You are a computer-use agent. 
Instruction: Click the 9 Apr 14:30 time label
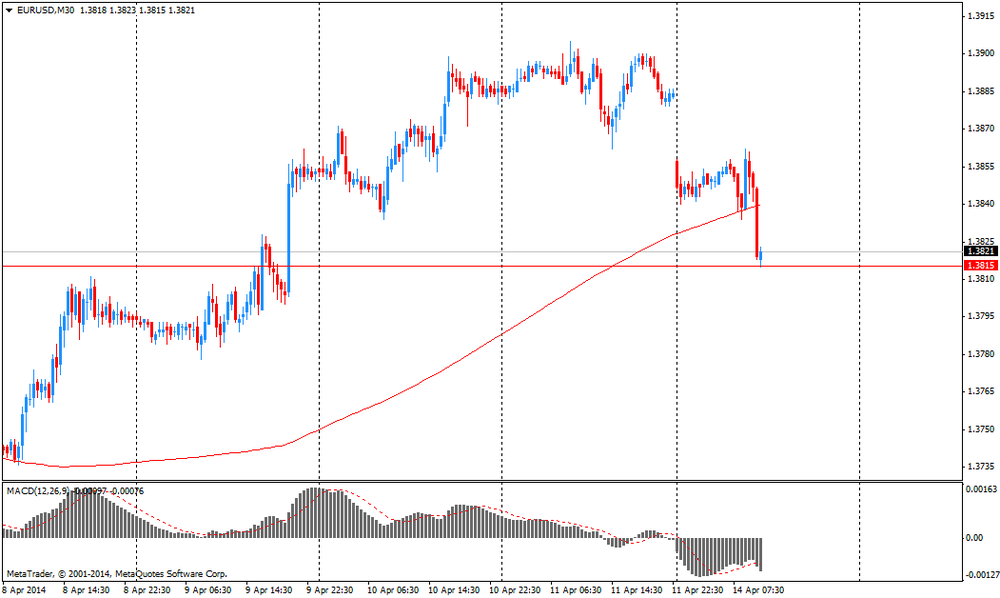click(269, 590)
